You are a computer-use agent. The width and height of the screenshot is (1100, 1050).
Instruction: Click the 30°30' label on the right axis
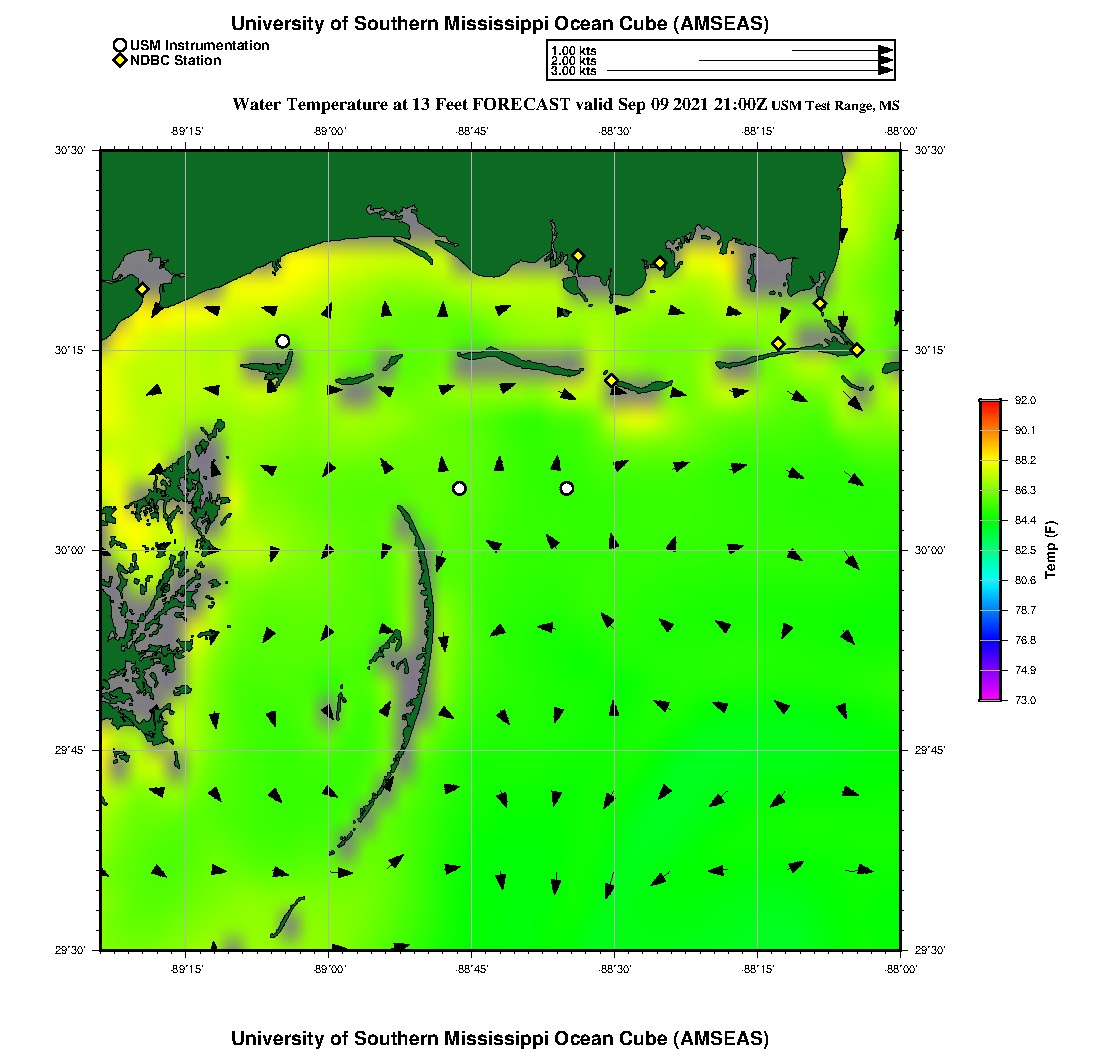pos(930,150)
